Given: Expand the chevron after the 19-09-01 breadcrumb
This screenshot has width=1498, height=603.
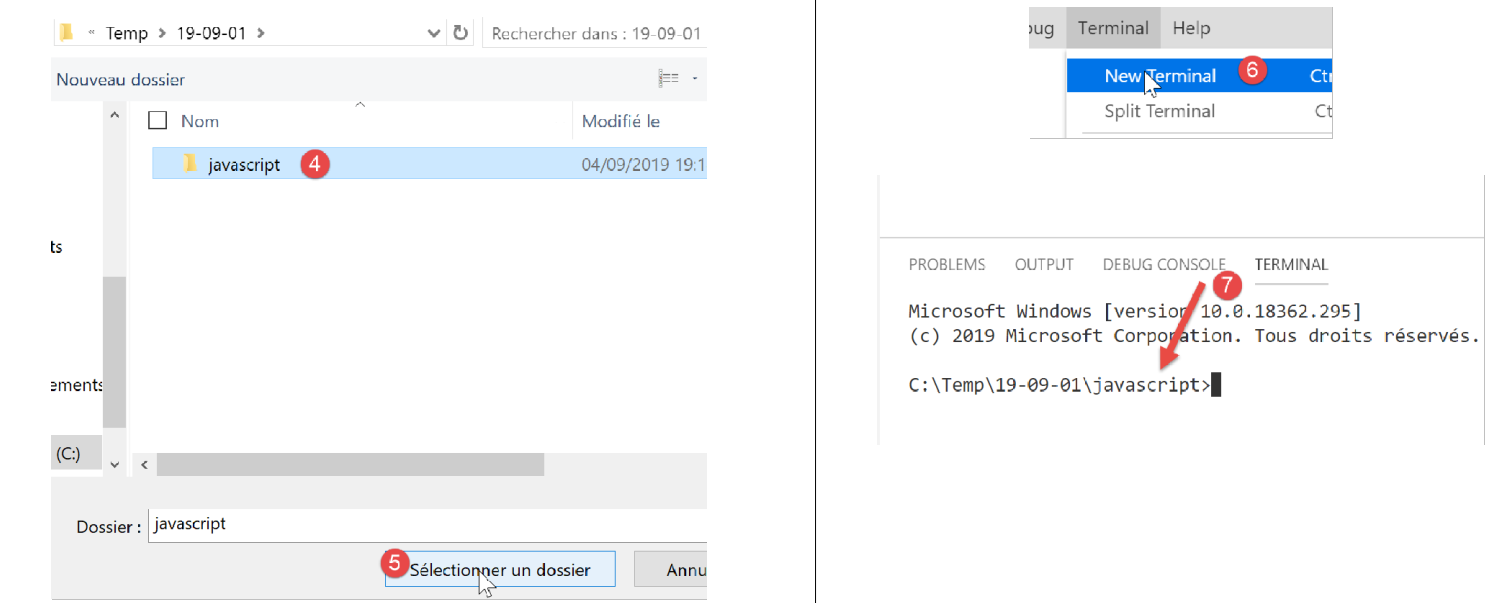Looking at the screenshot, I should pos(261,33).
